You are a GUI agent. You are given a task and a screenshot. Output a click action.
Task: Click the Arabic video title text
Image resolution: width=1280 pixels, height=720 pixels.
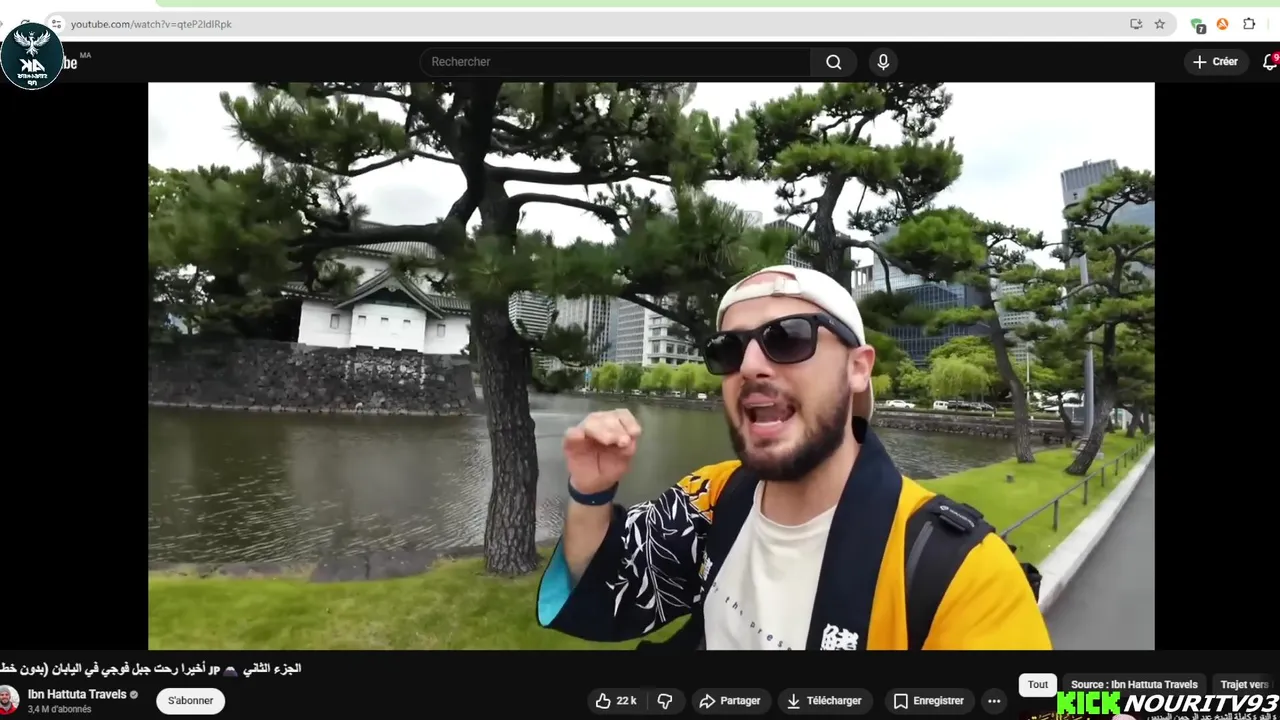150,668
